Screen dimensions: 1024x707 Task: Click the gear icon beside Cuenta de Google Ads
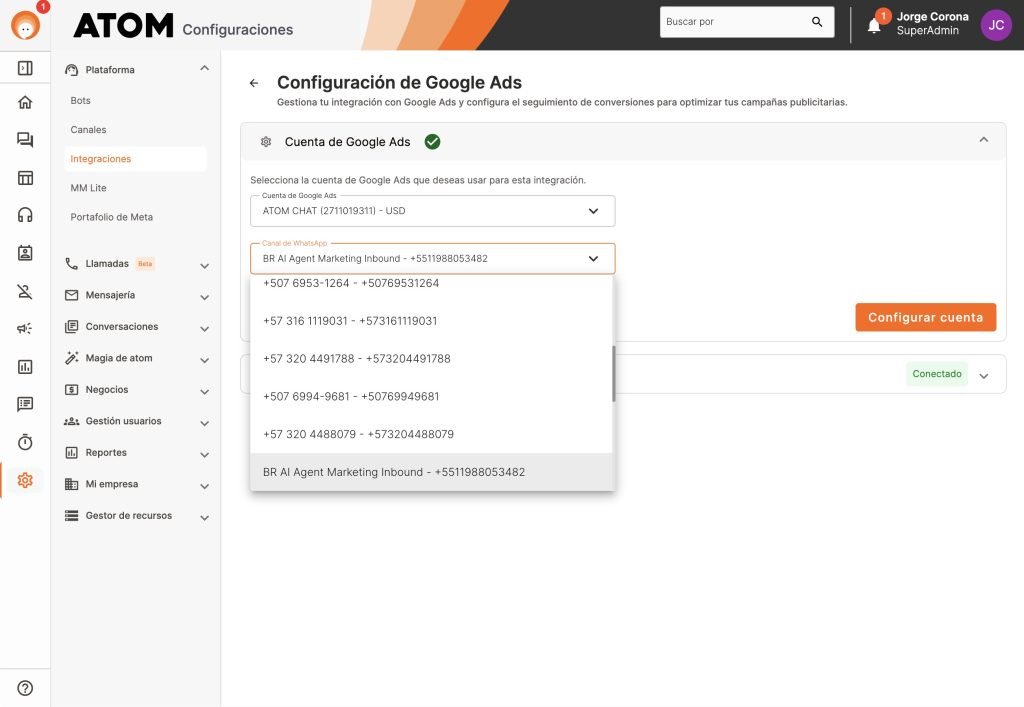point(266,142)
